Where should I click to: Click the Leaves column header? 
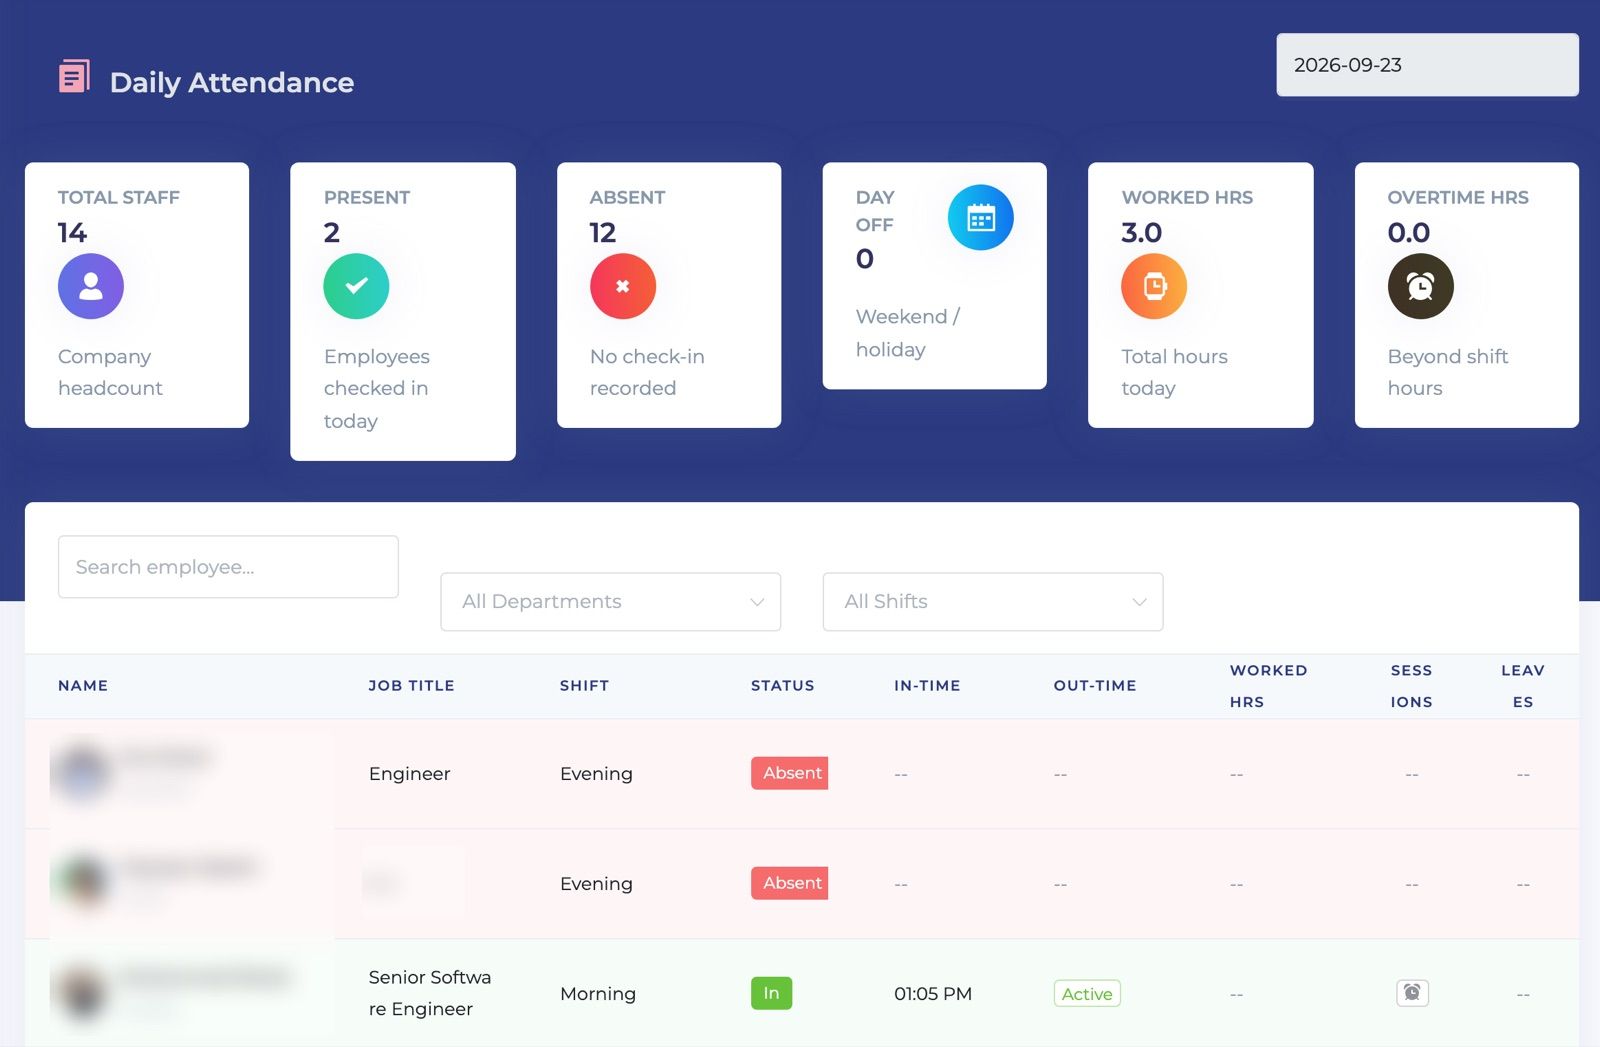point(1523,686)
